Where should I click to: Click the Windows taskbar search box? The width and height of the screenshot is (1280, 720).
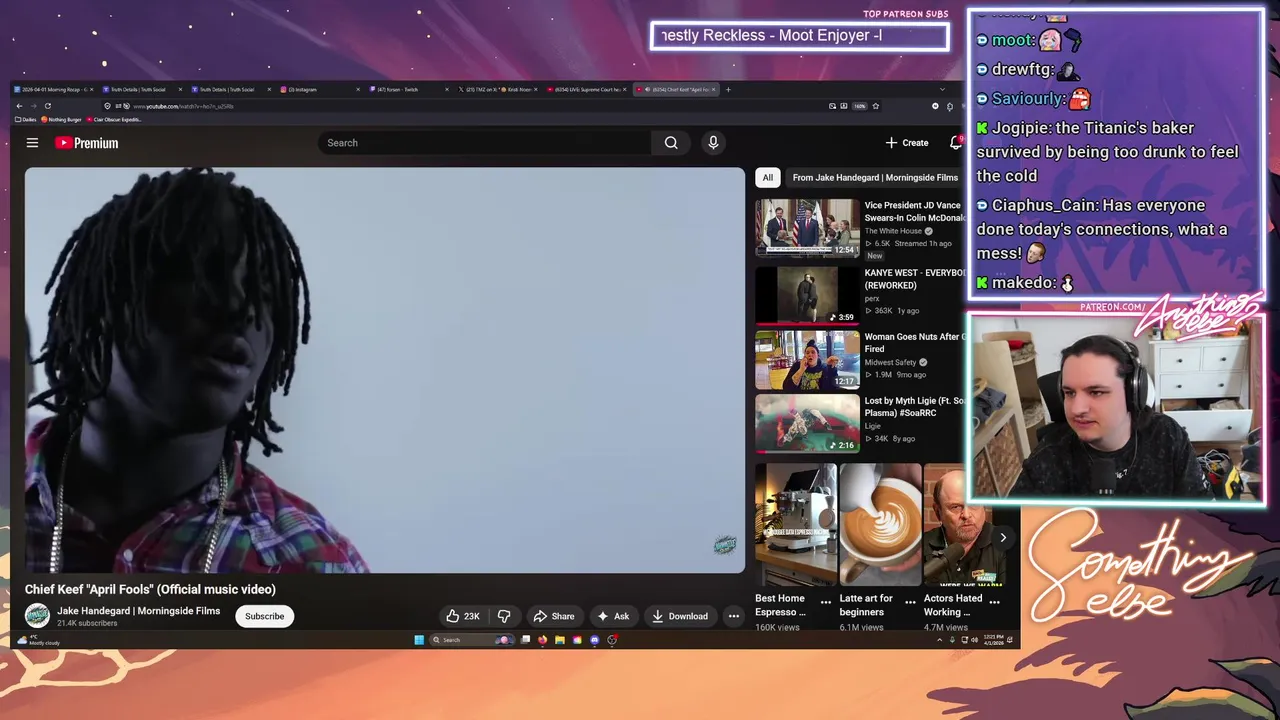(472, 640)
